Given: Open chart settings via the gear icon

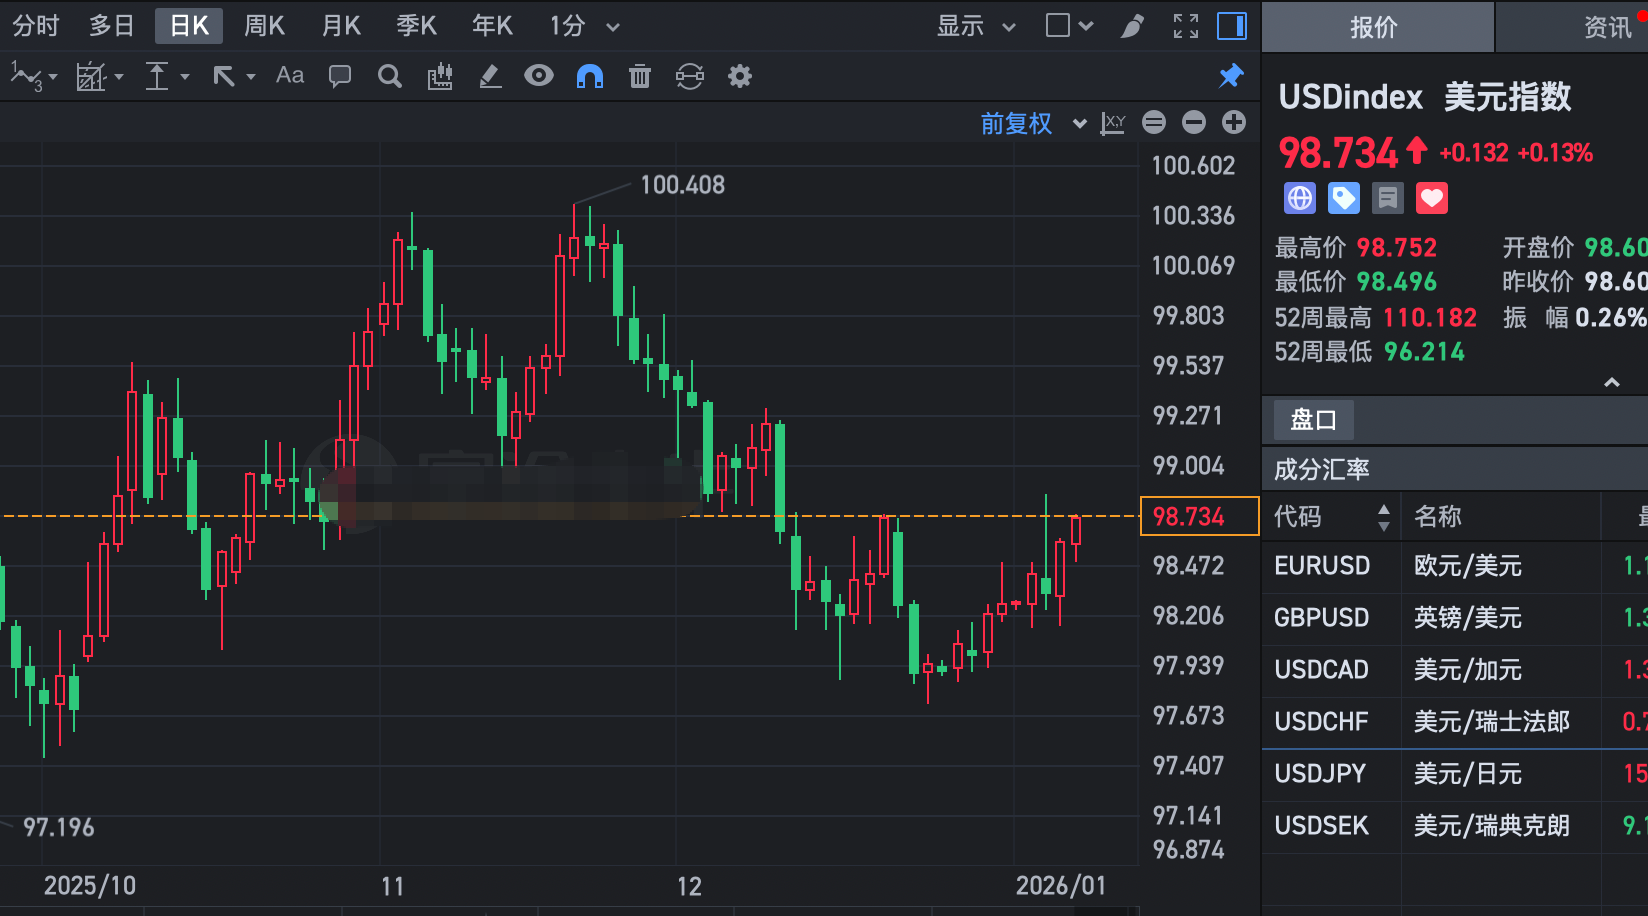Looking at the screenshot, I should click(739, 76).
